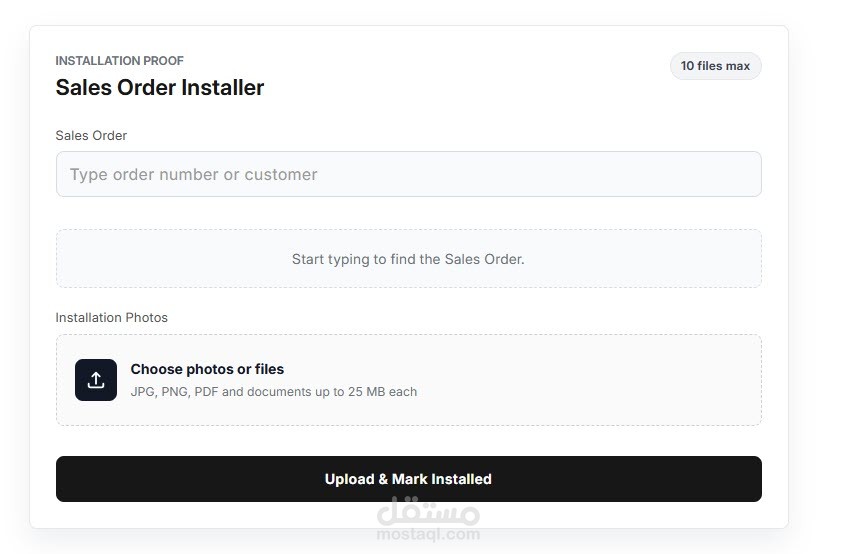Click the 25 MB each size limit text
This screenshot has width=858, height=554.
tap(382, 392)
